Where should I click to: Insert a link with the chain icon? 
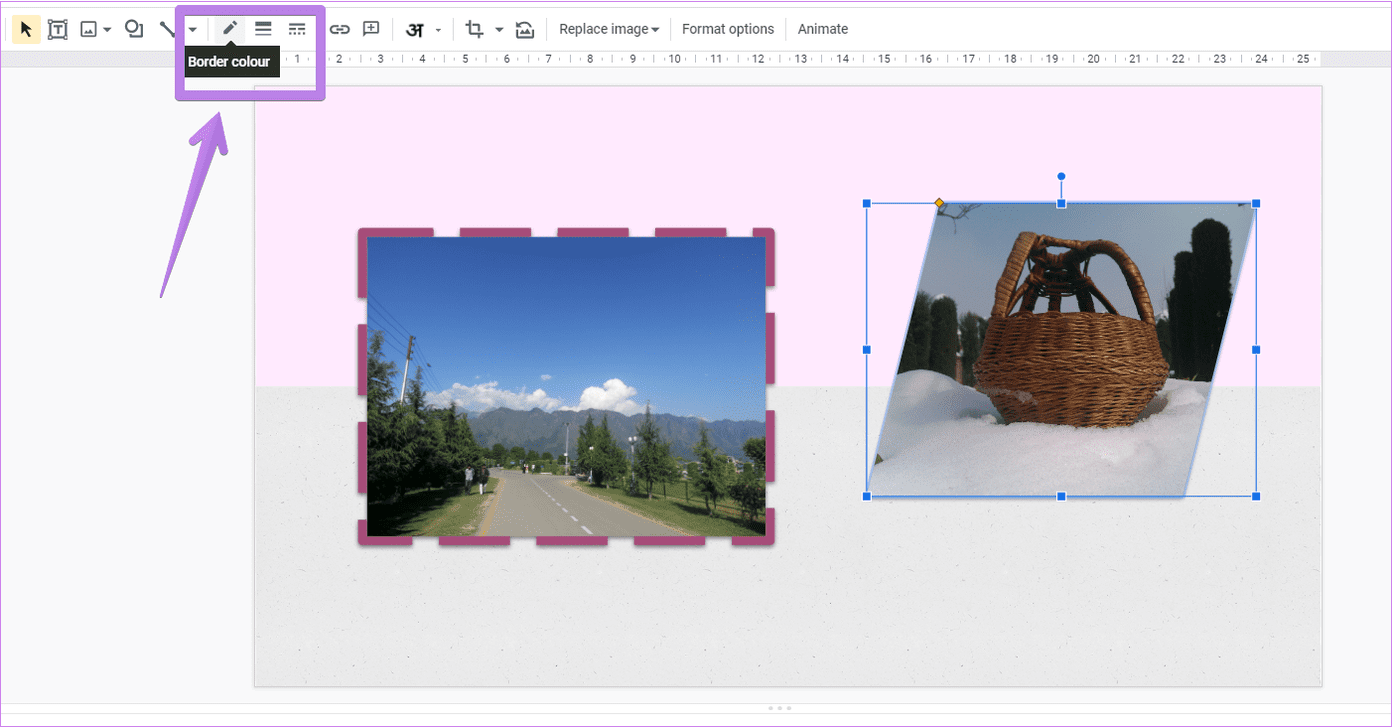pos(340,29)
